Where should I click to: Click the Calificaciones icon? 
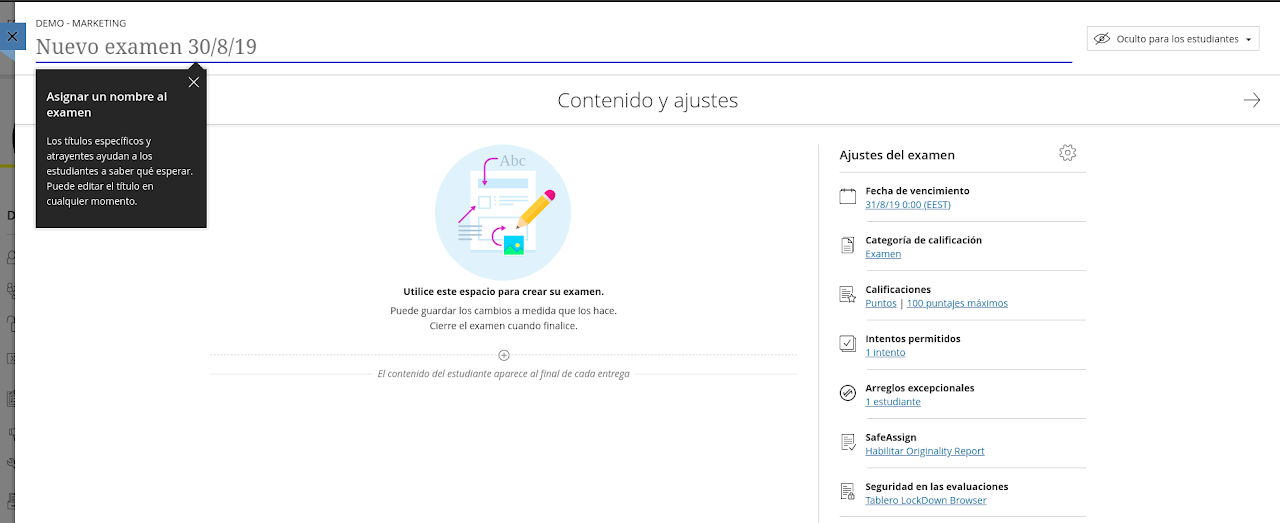pos(848,295)
